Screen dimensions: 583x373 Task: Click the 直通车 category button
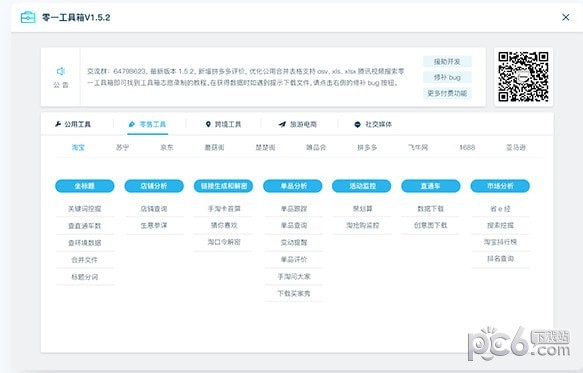tap(431, 186)
